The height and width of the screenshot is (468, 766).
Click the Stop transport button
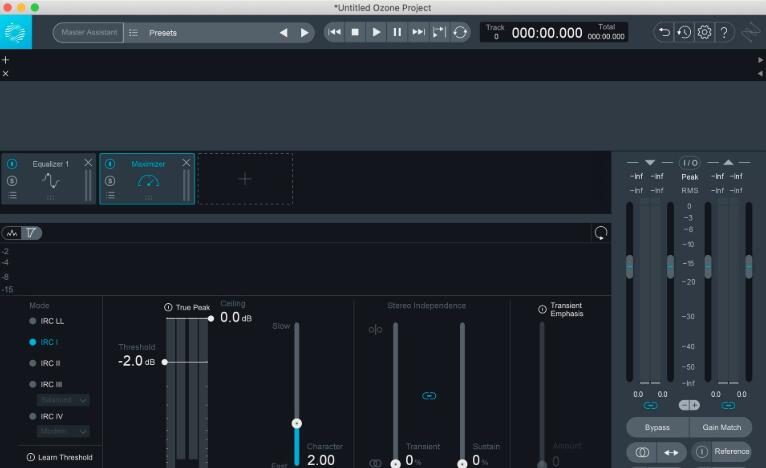[x=355, y=32]
